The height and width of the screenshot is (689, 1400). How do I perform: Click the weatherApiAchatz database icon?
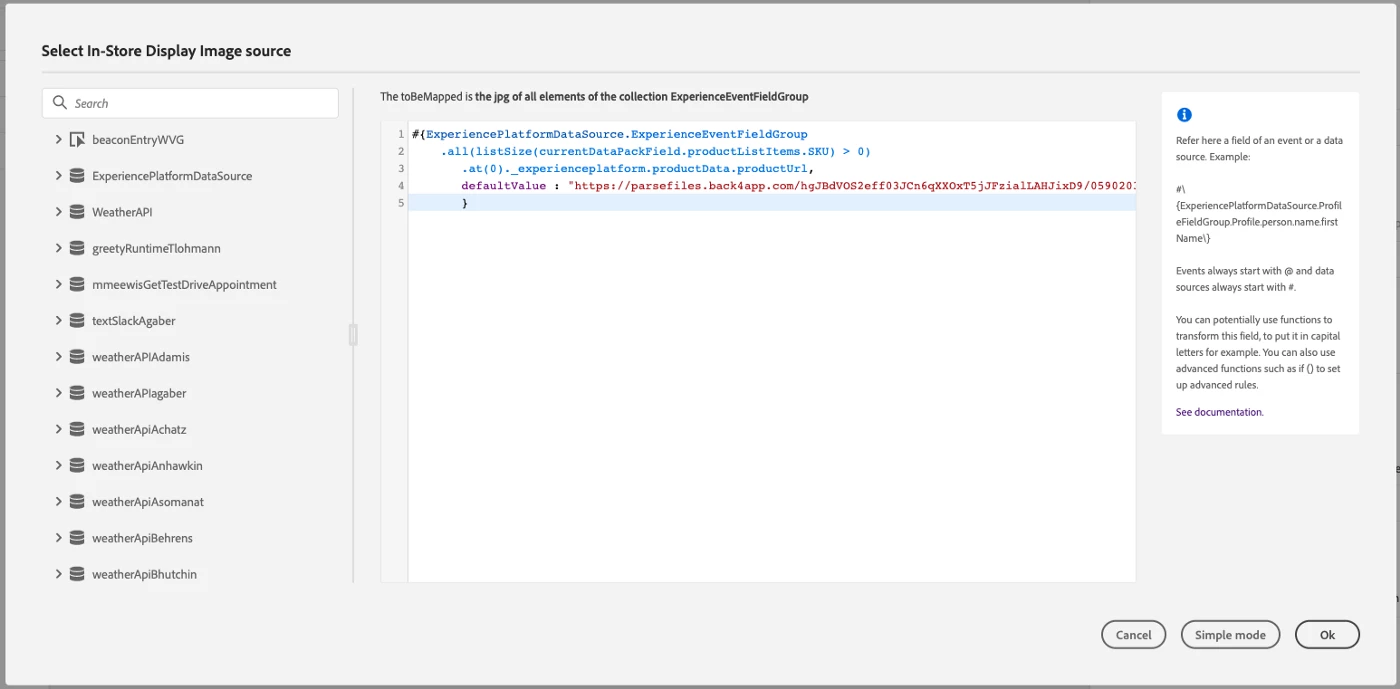coord(77,430)
